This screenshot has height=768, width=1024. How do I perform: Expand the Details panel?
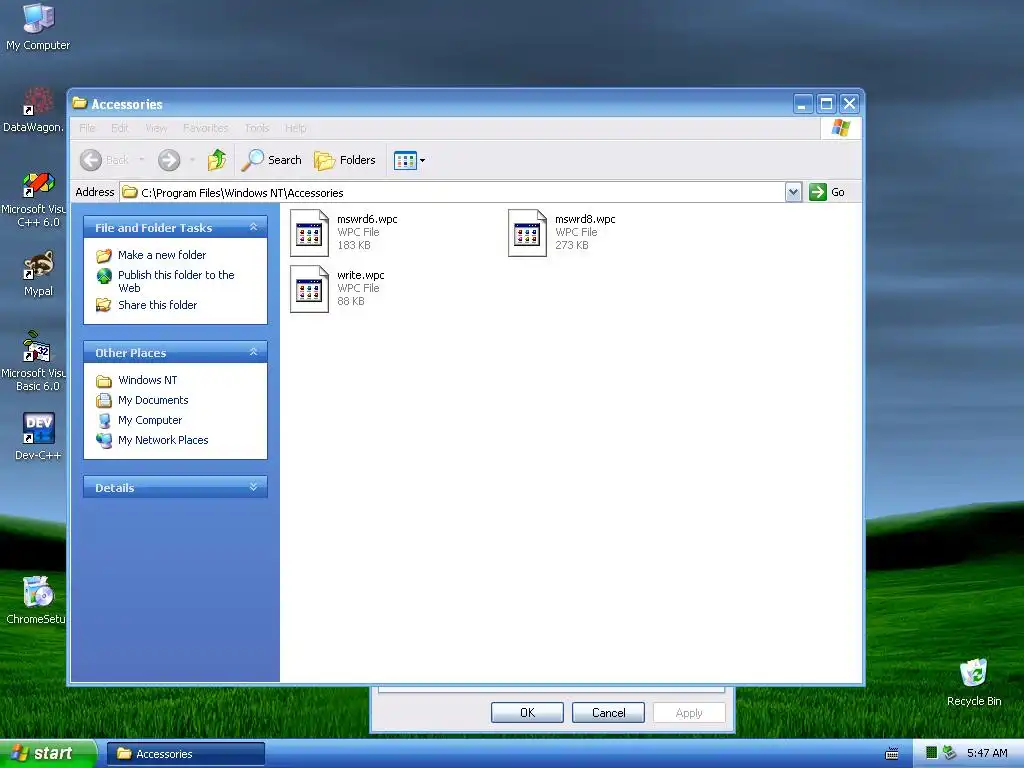click(x=253, y=487)
